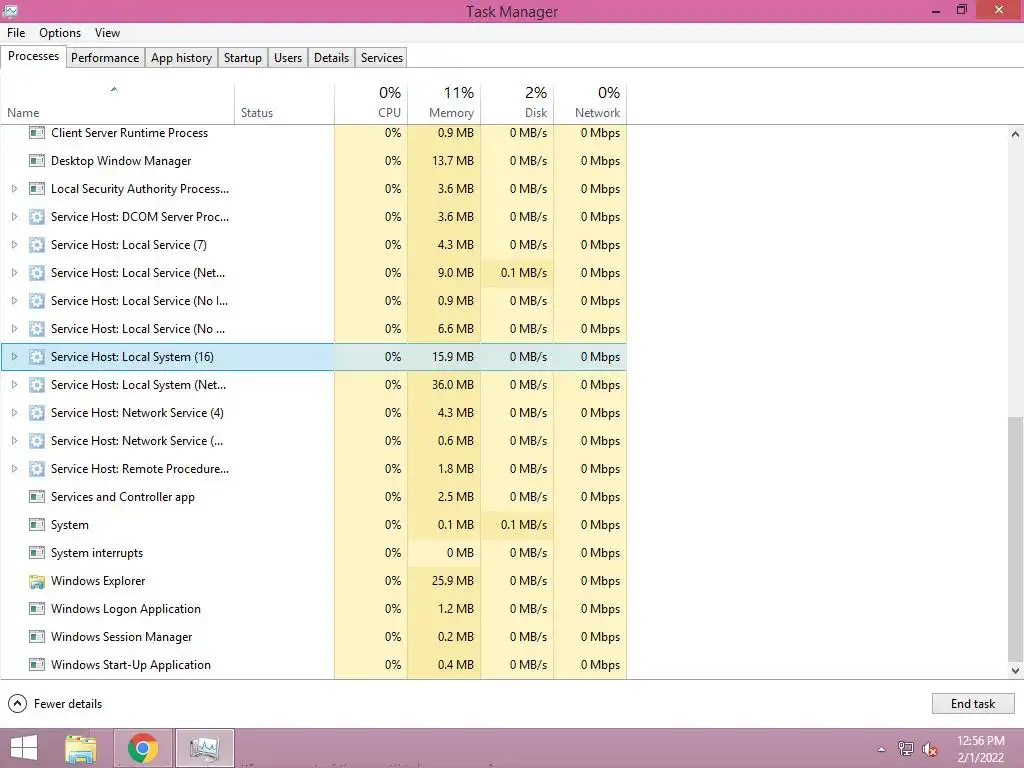Open File Explorer from the taskbar
This screenshot has width=1024, height=768.
(81, 748)
